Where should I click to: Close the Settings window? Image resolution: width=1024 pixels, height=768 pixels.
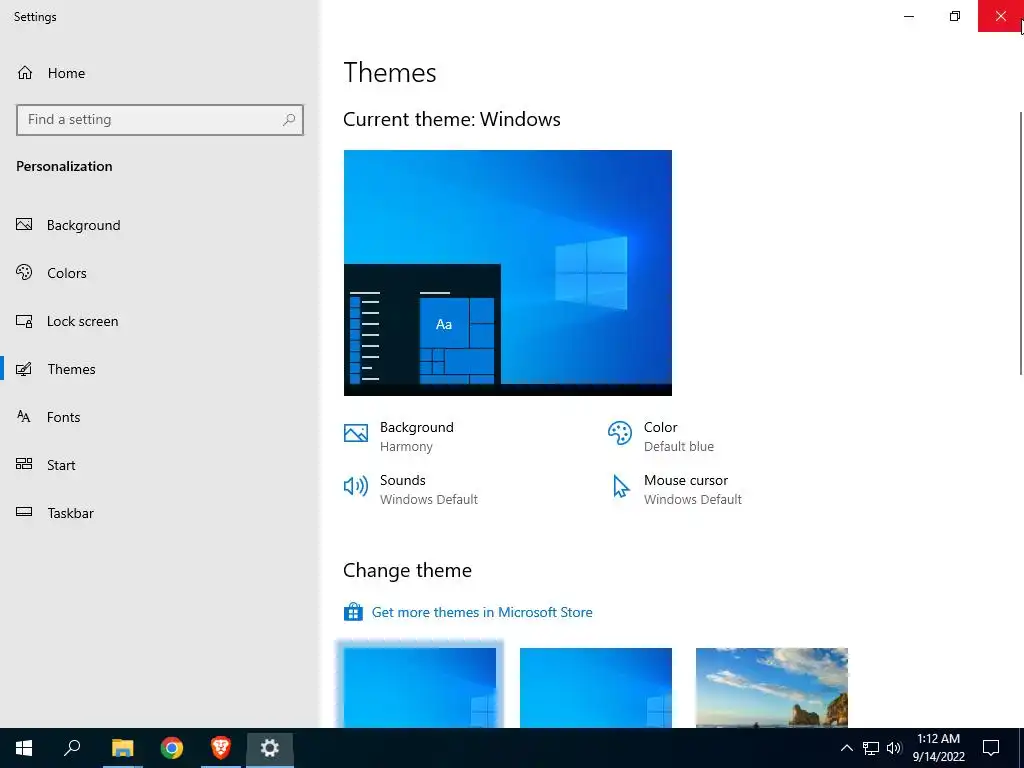[1000, 16]
